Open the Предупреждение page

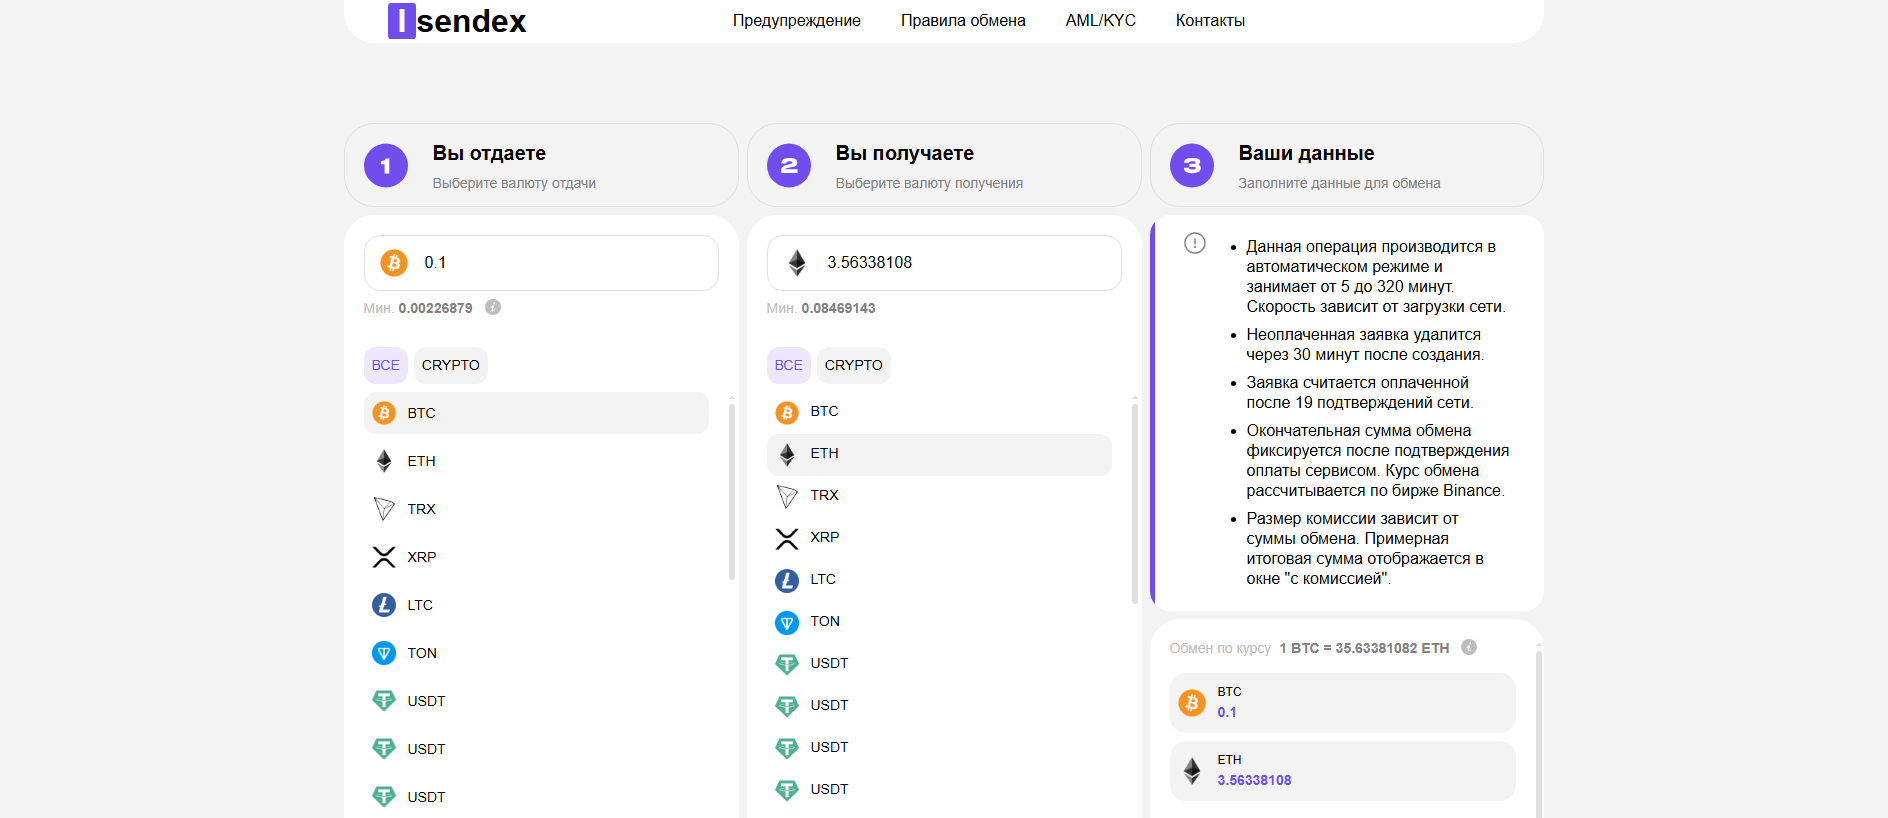point(796,20)
